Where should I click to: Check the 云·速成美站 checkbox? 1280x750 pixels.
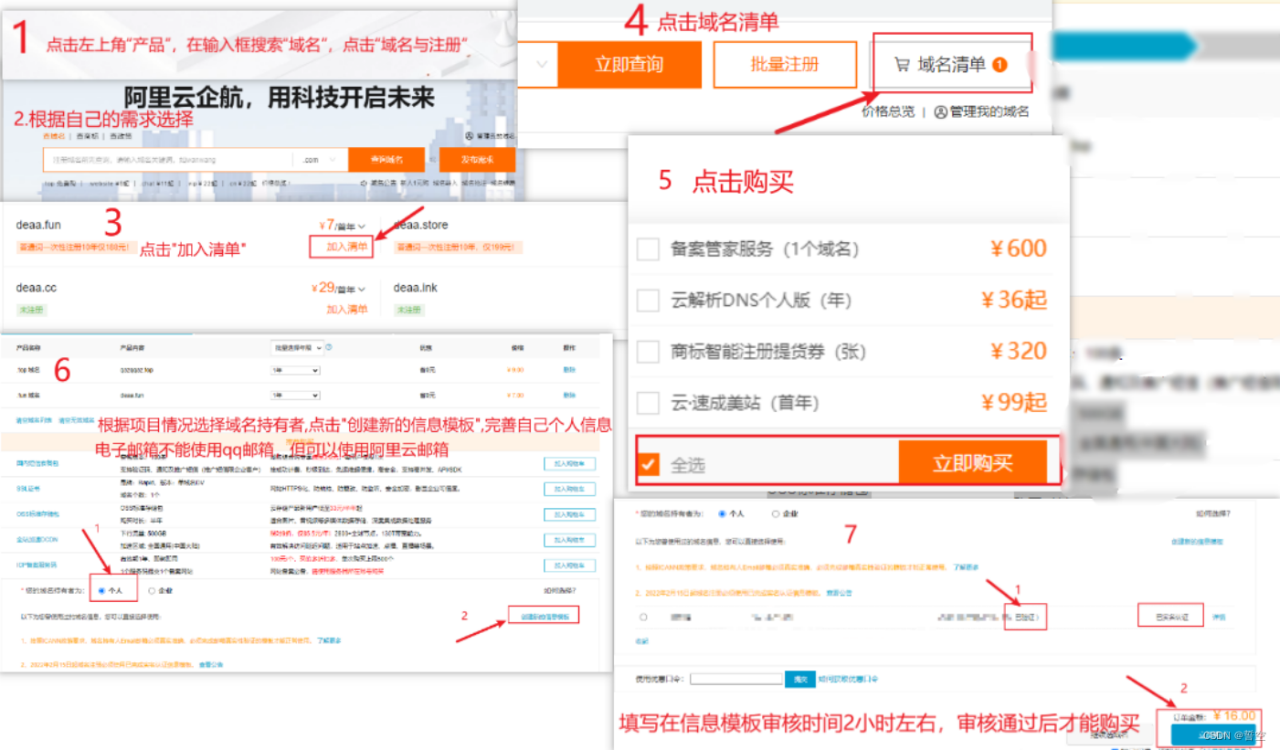pyautogui.click(x=647, y=401)
